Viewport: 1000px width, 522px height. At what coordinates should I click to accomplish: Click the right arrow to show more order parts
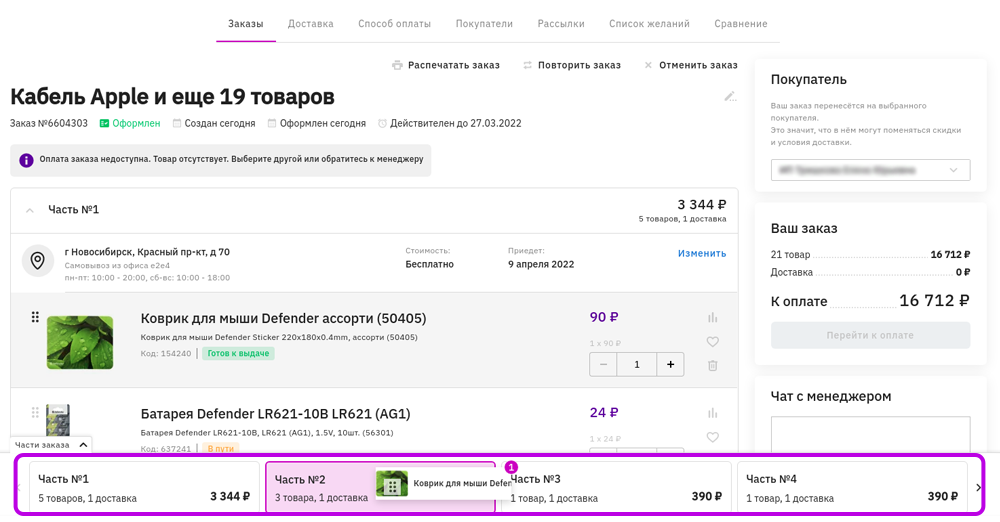pos(978,488)
